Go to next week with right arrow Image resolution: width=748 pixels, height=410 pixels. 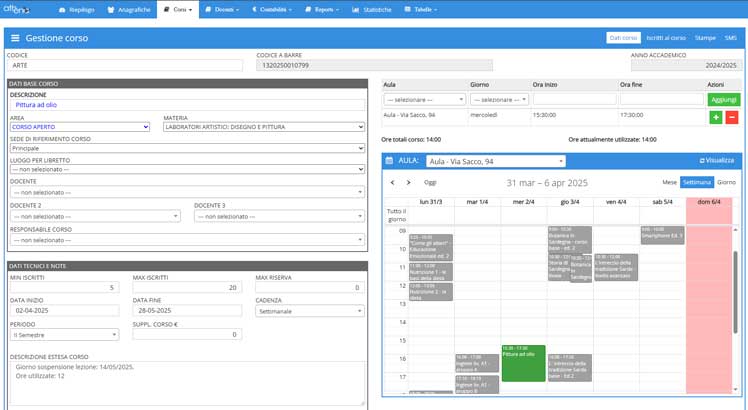[408, 183]
